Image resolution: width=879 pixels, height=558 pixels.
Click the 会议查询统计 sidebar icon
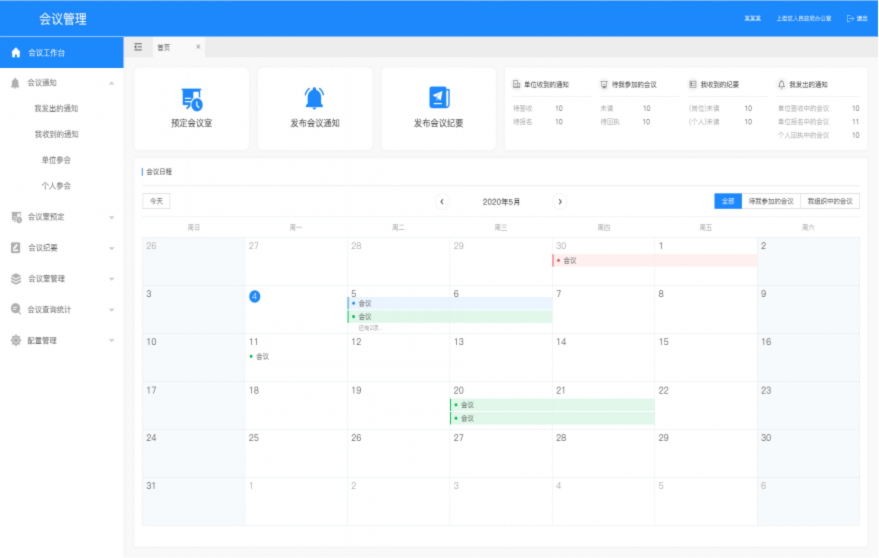tap(15, 310)
